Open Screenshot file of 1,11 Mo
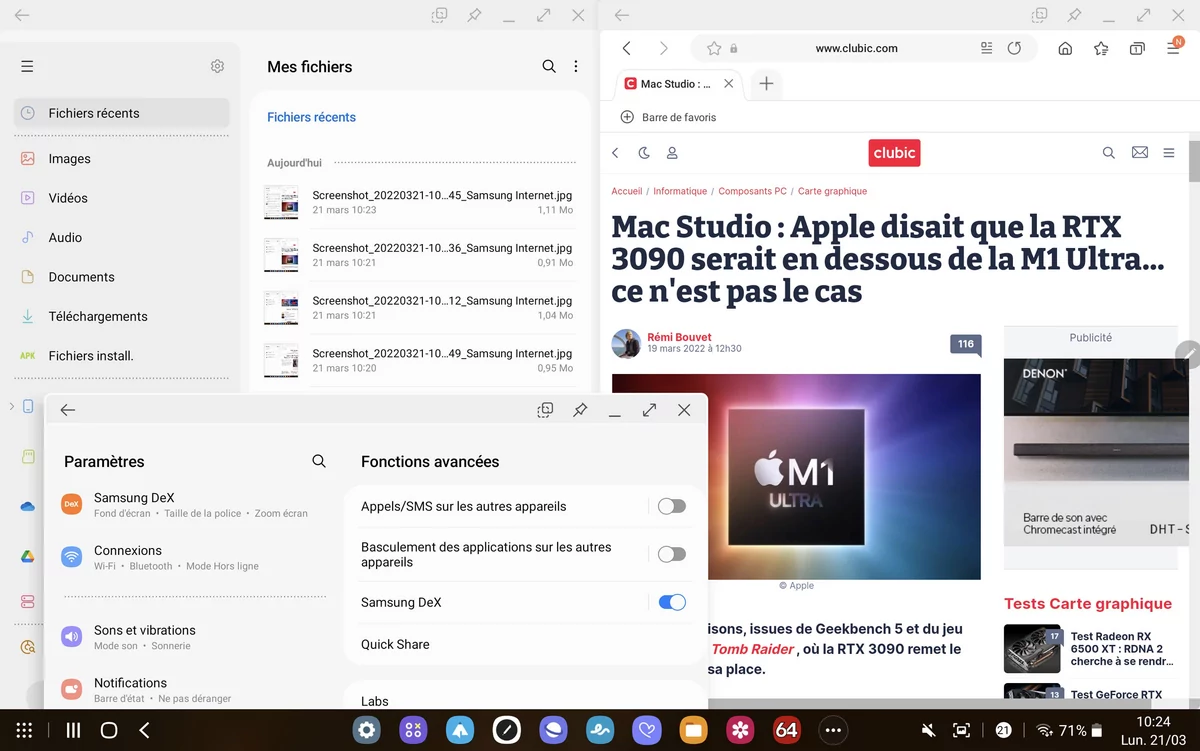The width and height of the screenshot is (1200, 751). [x=419, y=202]
